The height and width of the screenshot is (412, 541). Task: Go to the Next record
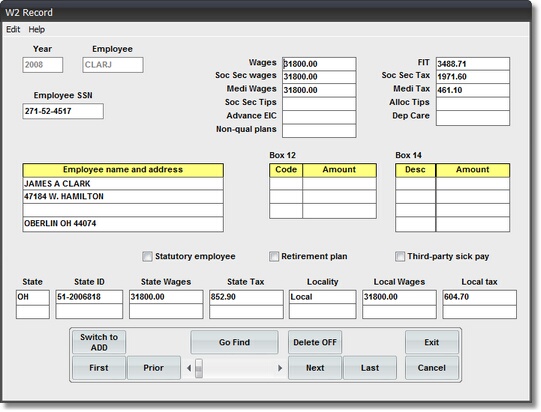click(x=315, y=368)
